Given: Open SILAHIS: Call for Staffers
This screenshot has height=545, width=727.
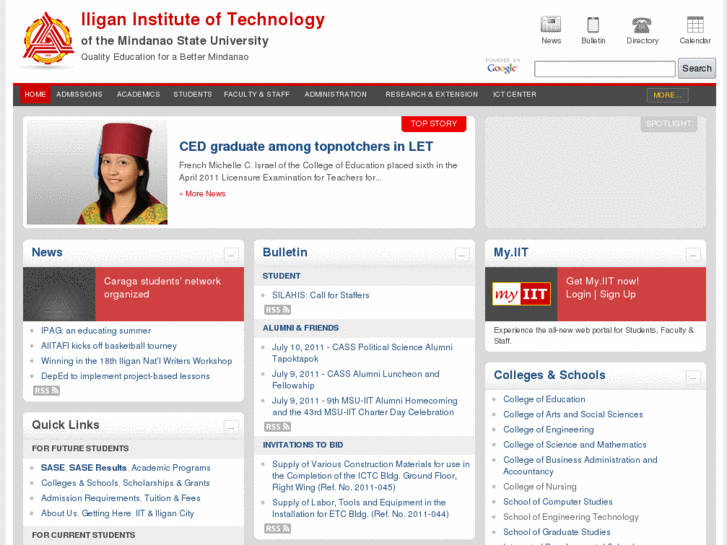Looking at the screenshot, I should click(321, 295).
